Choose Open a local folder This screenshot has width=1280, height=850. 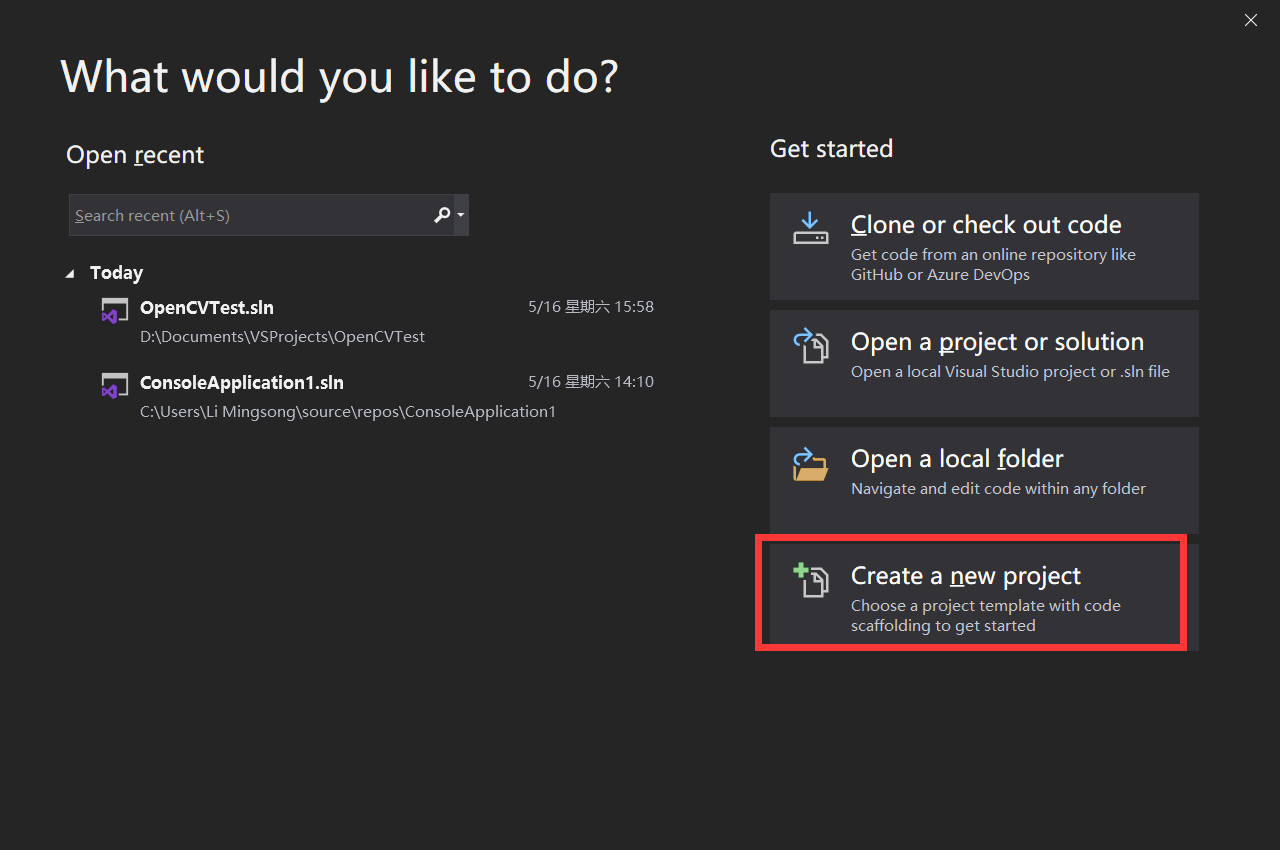pos(984,479)
